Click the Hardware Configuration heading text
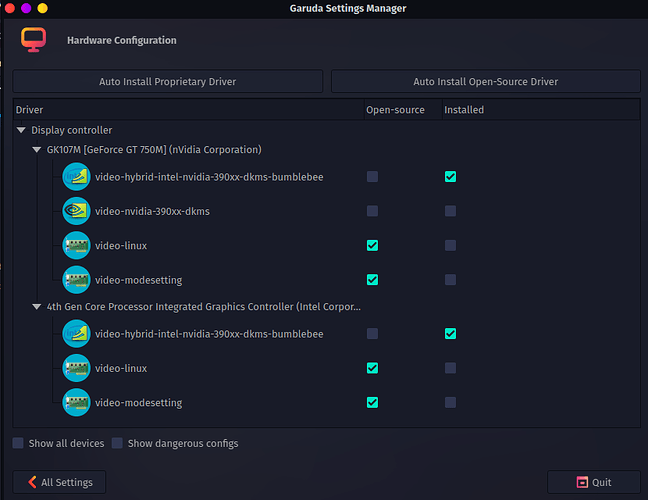Screen dimensions: 648x500 122,40
